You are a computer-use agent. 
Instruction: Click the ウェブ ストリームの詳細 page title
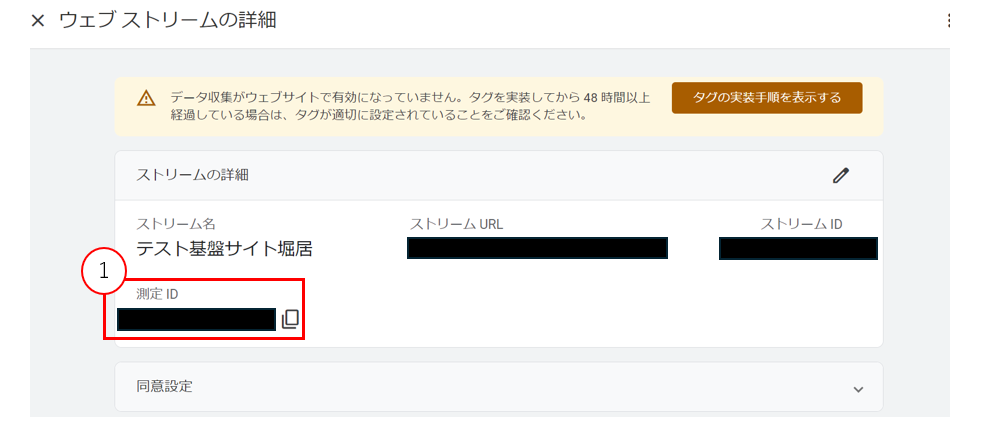168,20
